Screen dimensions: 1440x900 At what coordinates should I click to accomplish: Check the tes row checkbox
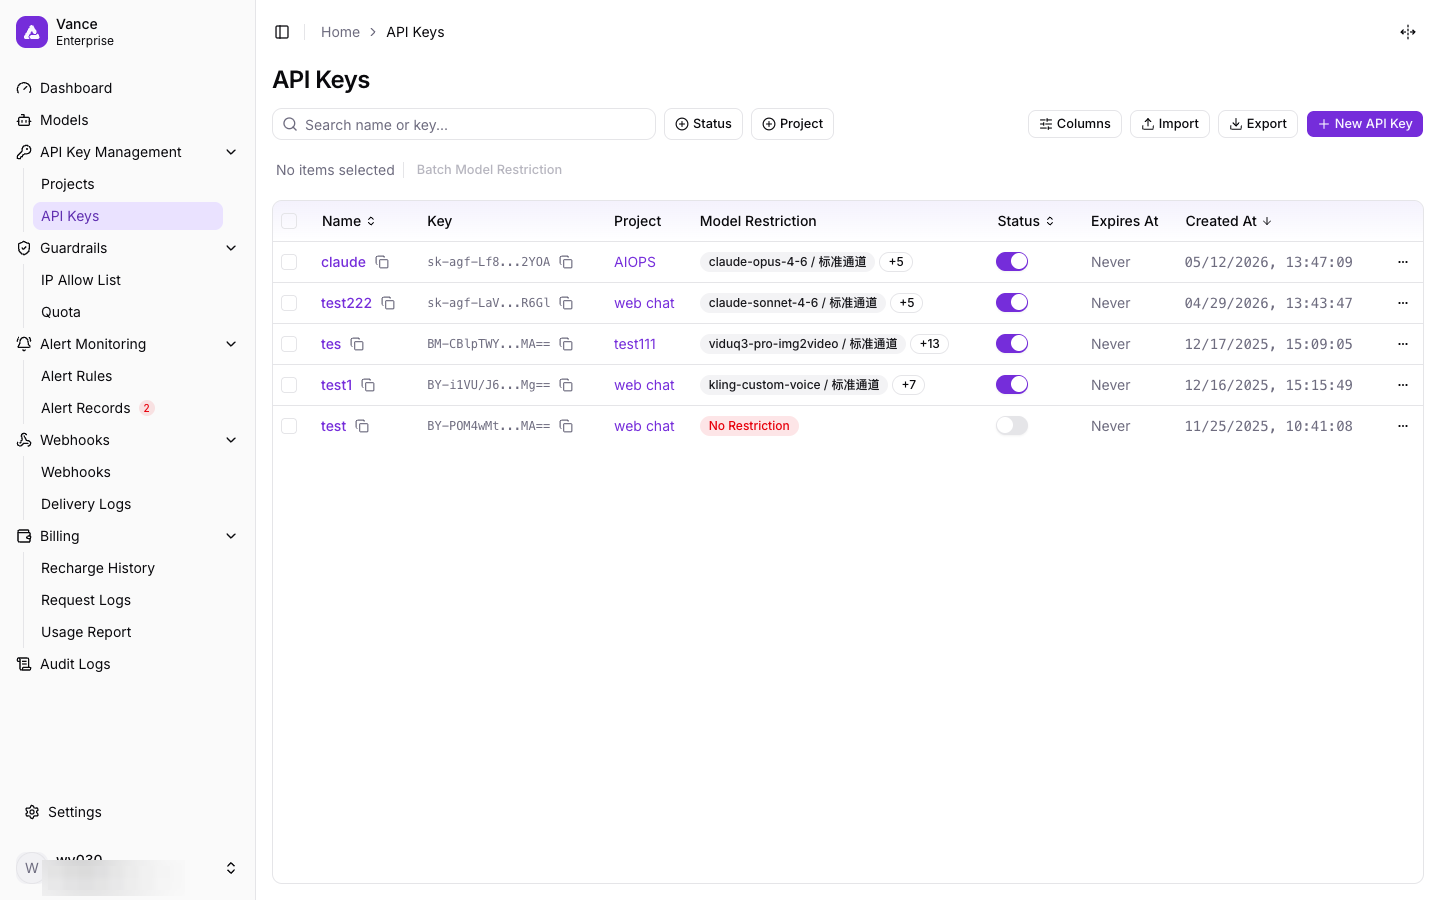289,344
